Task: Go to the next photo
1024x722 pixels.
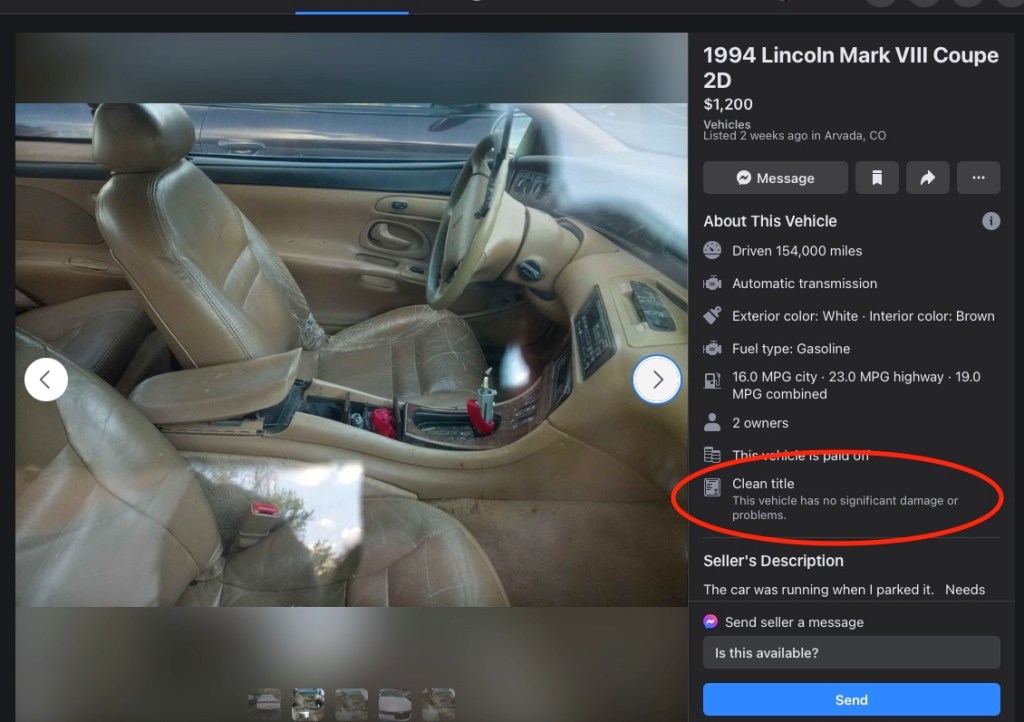Action: pos(657,379)
